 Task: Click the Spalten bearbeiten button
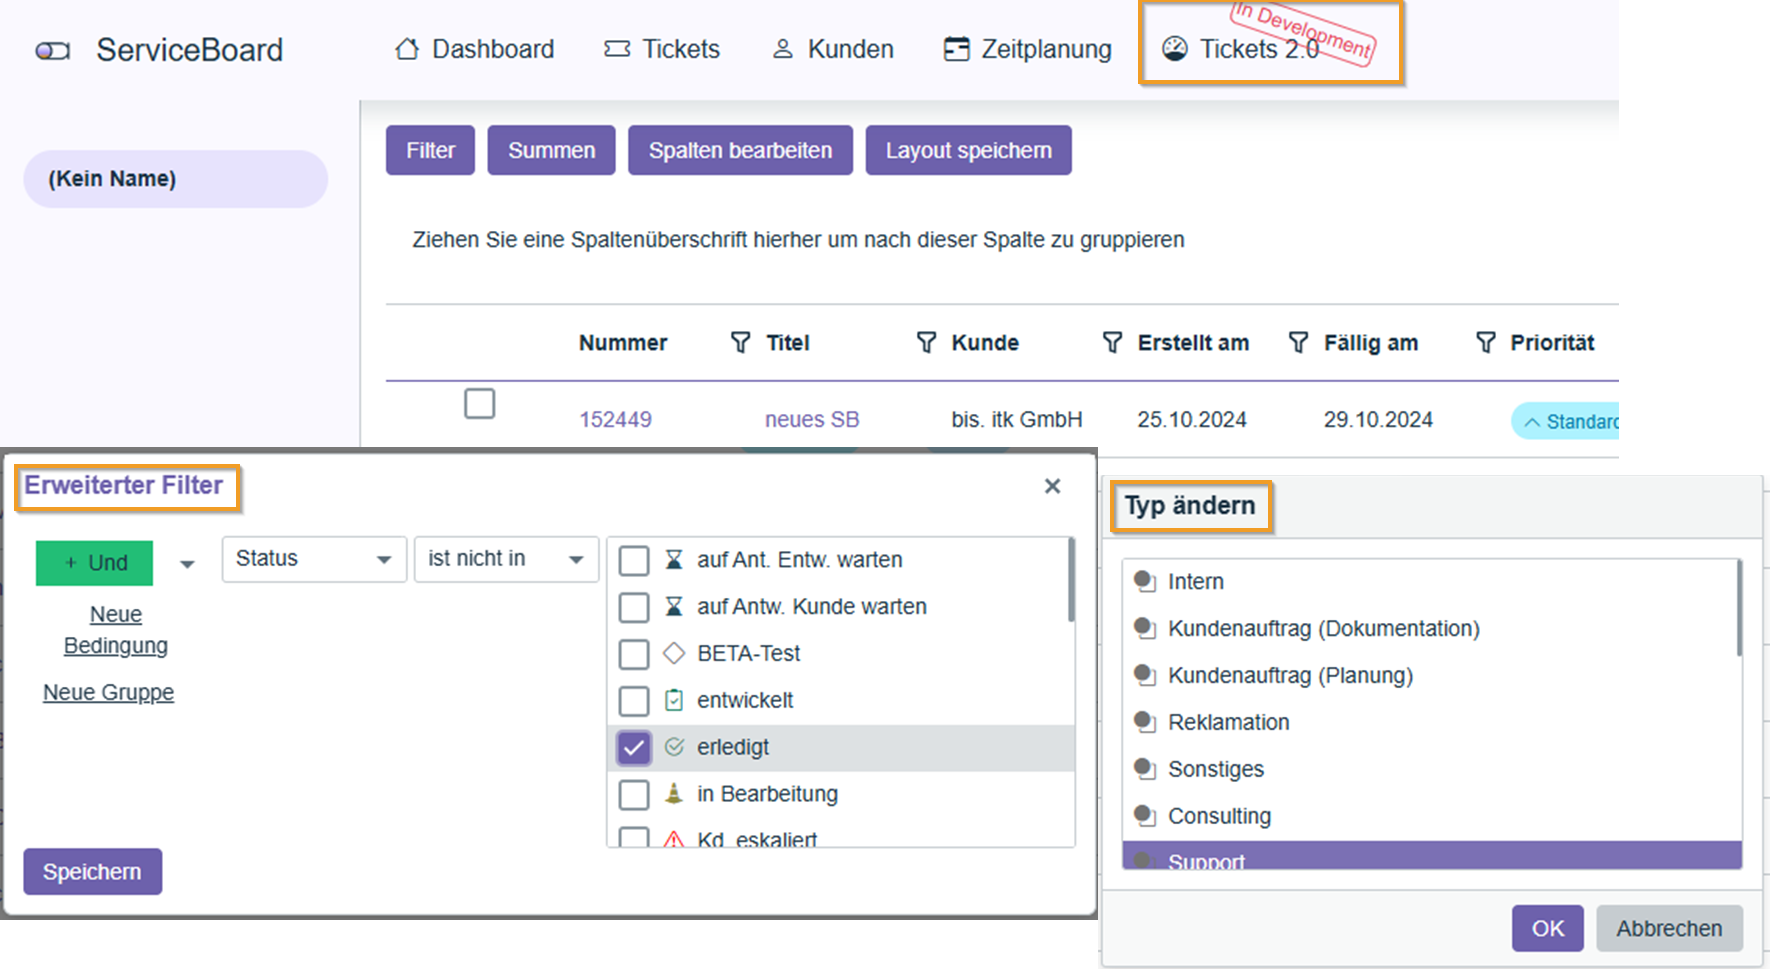(740, 150)
